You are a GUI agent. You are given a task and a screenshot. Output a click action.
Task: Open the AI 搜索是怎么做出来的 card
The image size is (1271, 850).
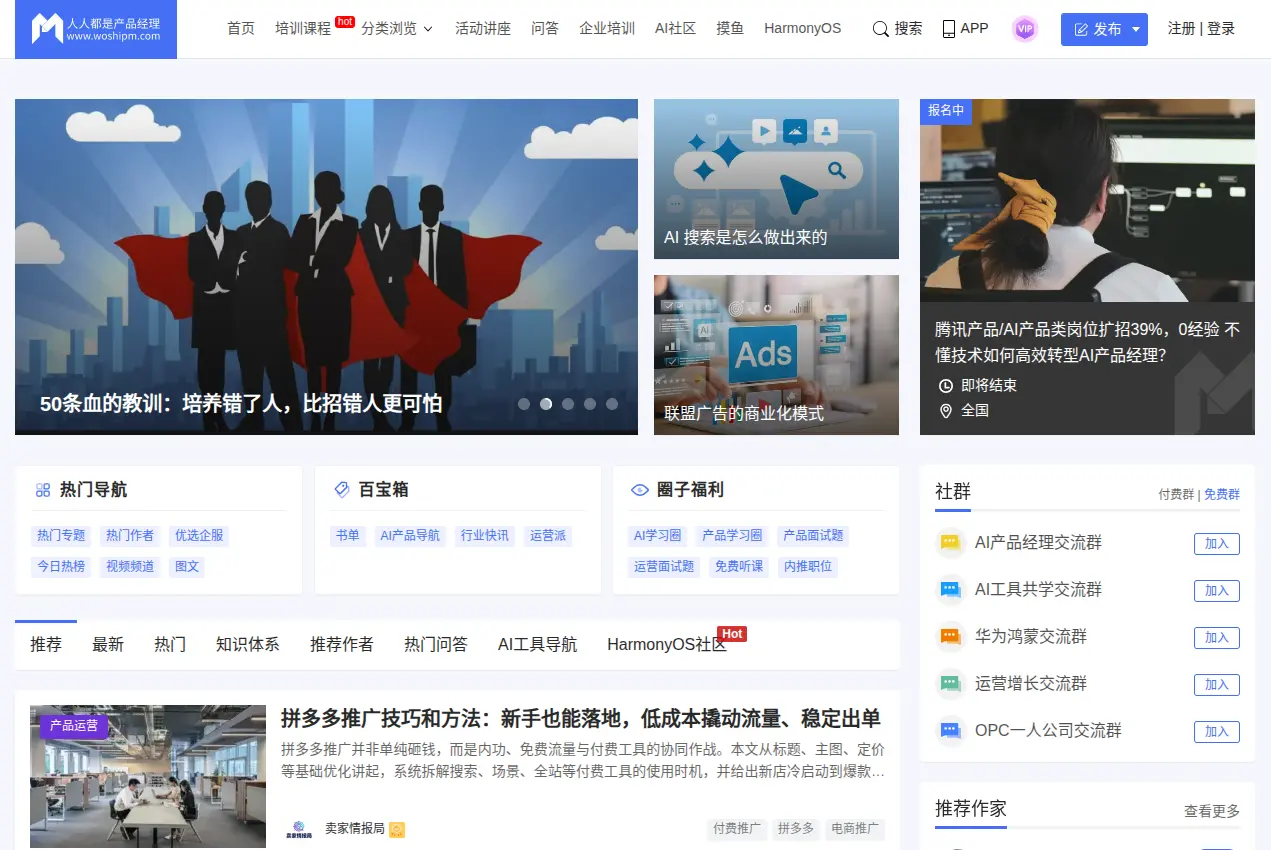tap(776, 179)
